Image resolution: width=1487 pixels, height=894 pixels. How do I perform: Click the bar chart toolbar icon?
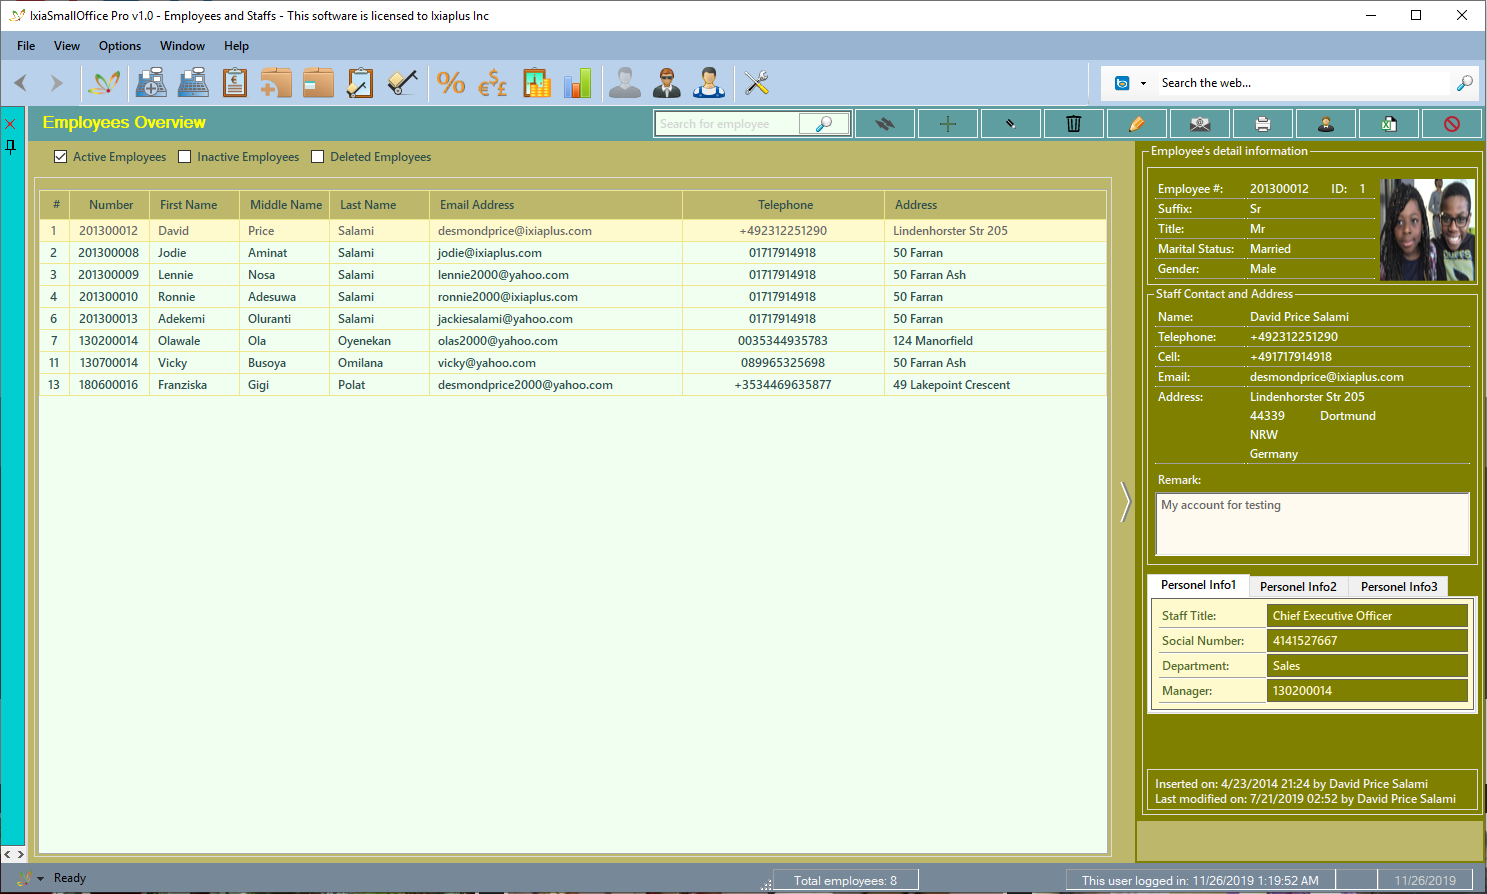tap(577, 83)
